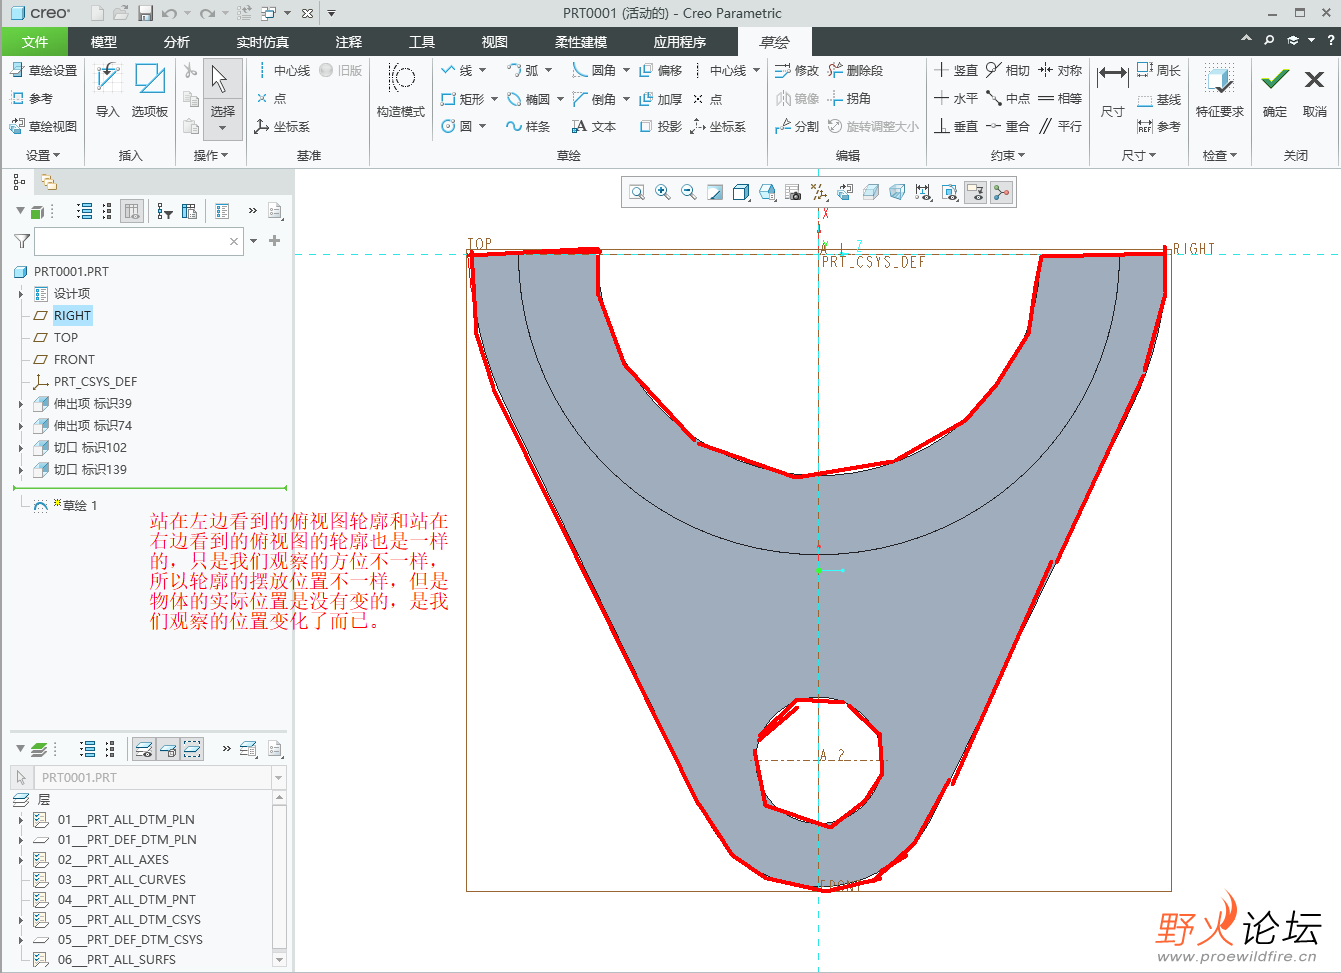Click the zoom out magnifier in graphics toolbar
Image resolution: width=1341 pixels, height=973 pixels.
pos(689,192)
